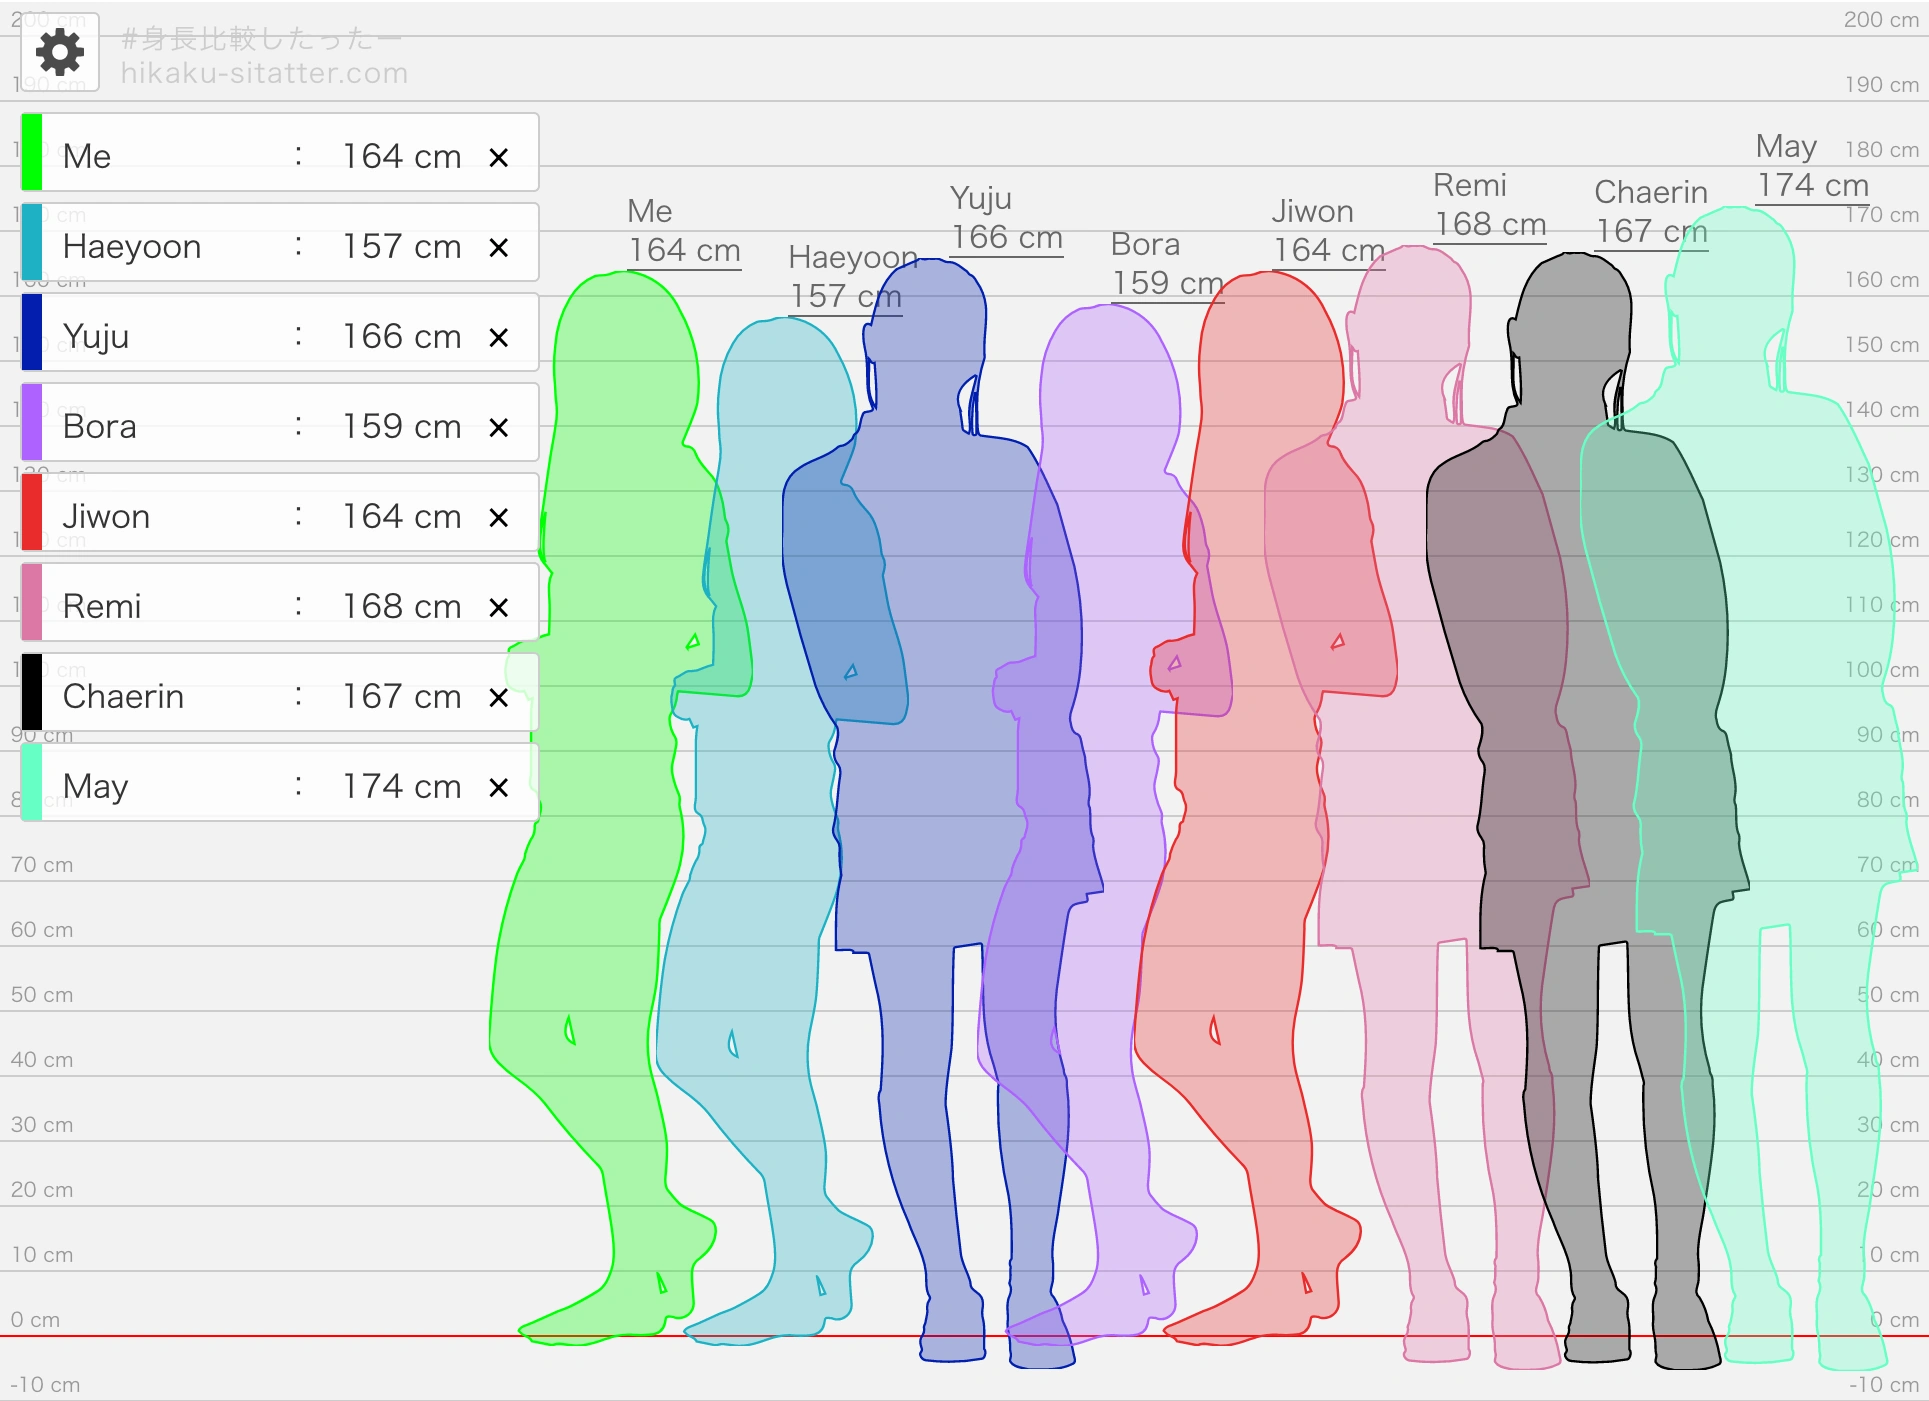Open the hikaku-sitatter.com watermark link

(264, 73)
